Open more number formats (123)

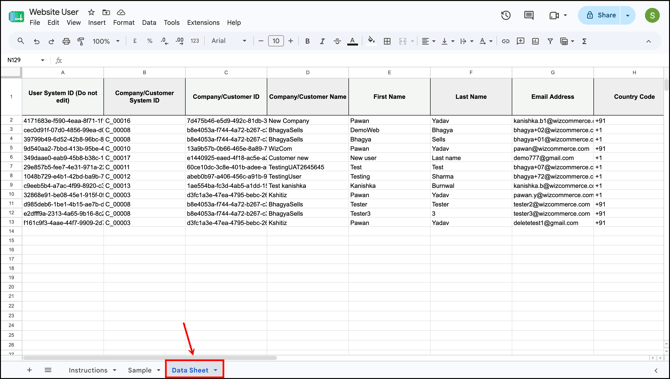click(x=195, y=41)
